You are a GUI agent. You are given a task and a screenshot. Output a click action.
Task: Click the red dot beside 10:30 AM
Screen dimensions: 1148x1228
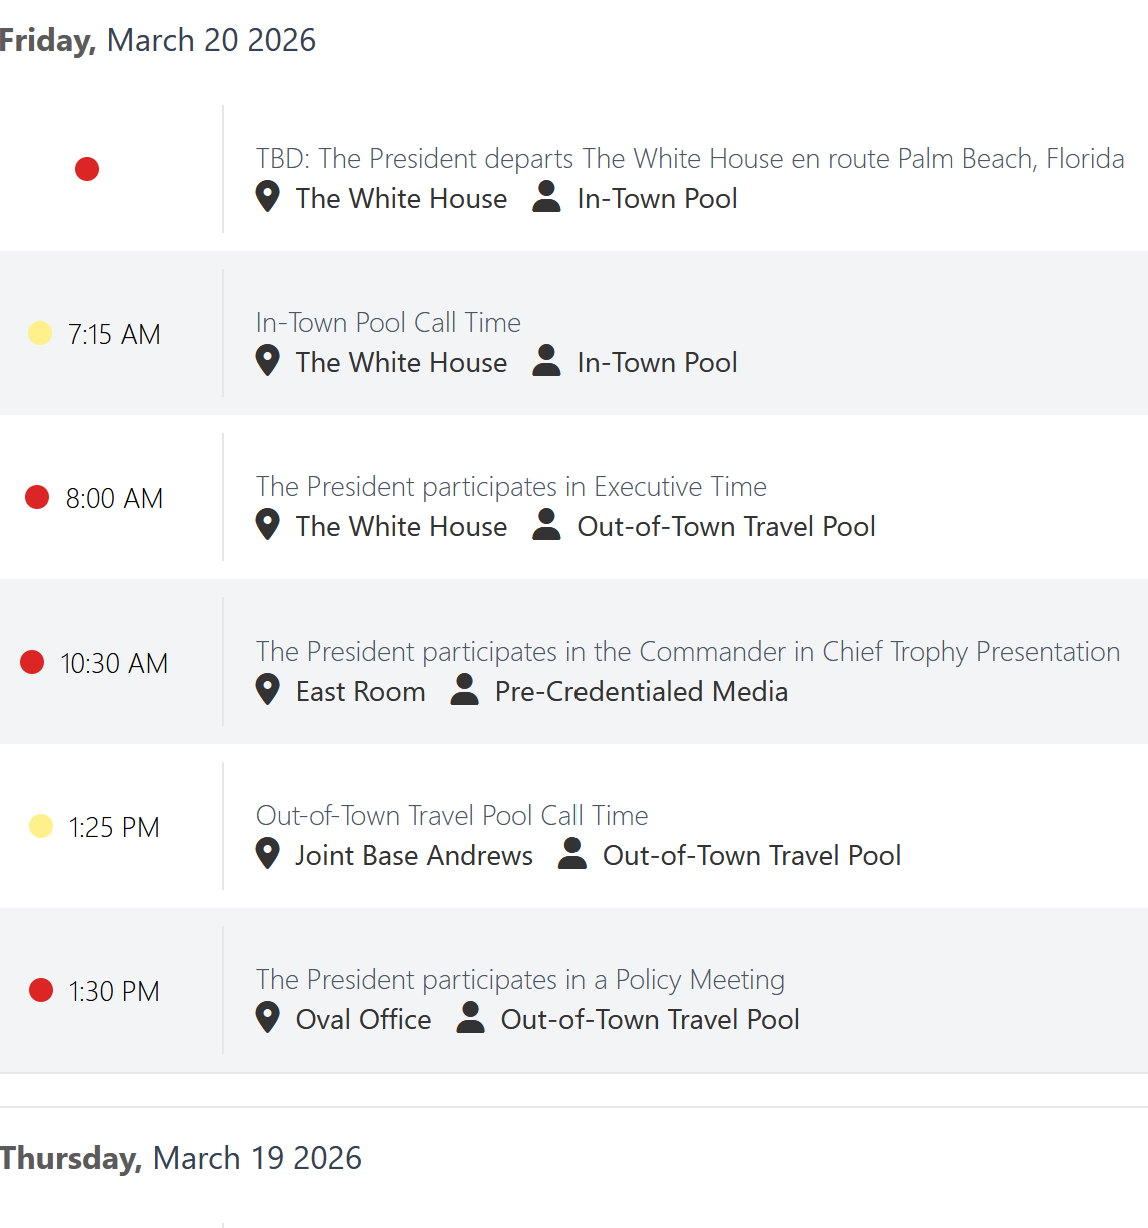tap(32, 662)
